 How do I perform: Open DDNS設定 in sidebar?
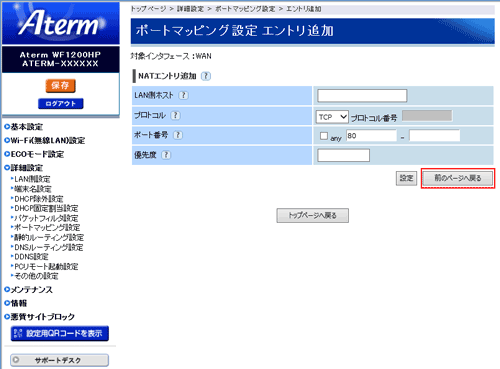[30, 257]
